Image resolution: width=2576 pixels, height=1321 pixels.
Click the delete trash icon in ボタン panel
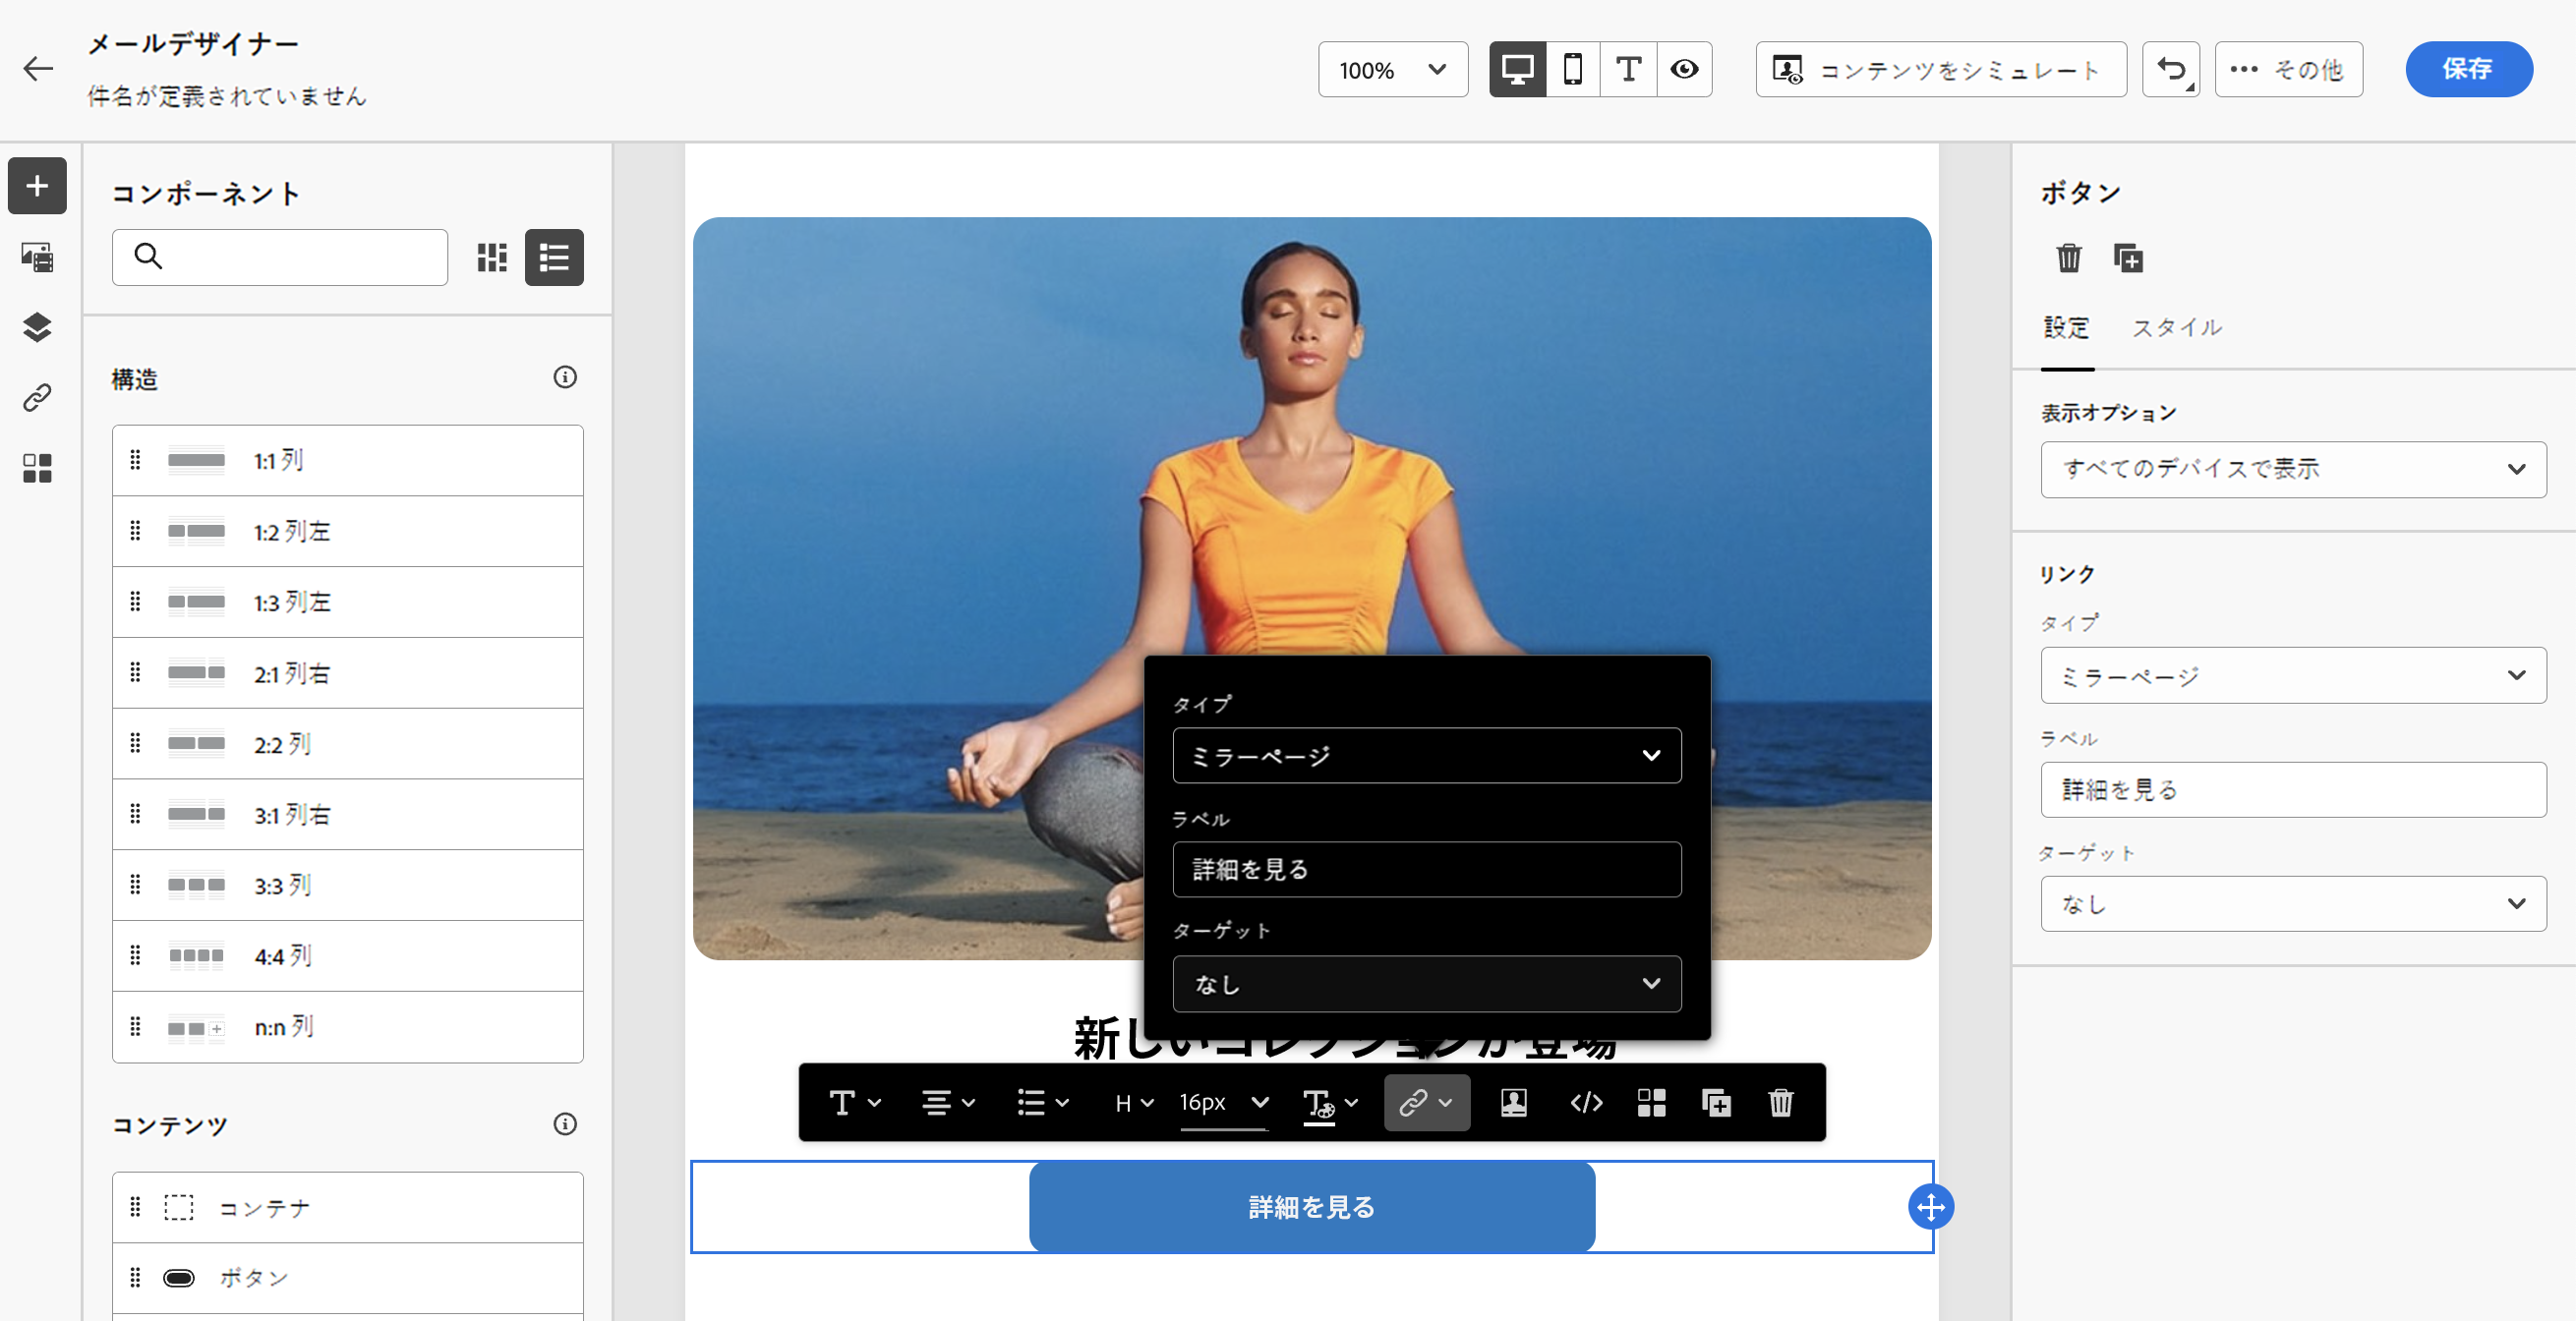(x=2068, y=258)
